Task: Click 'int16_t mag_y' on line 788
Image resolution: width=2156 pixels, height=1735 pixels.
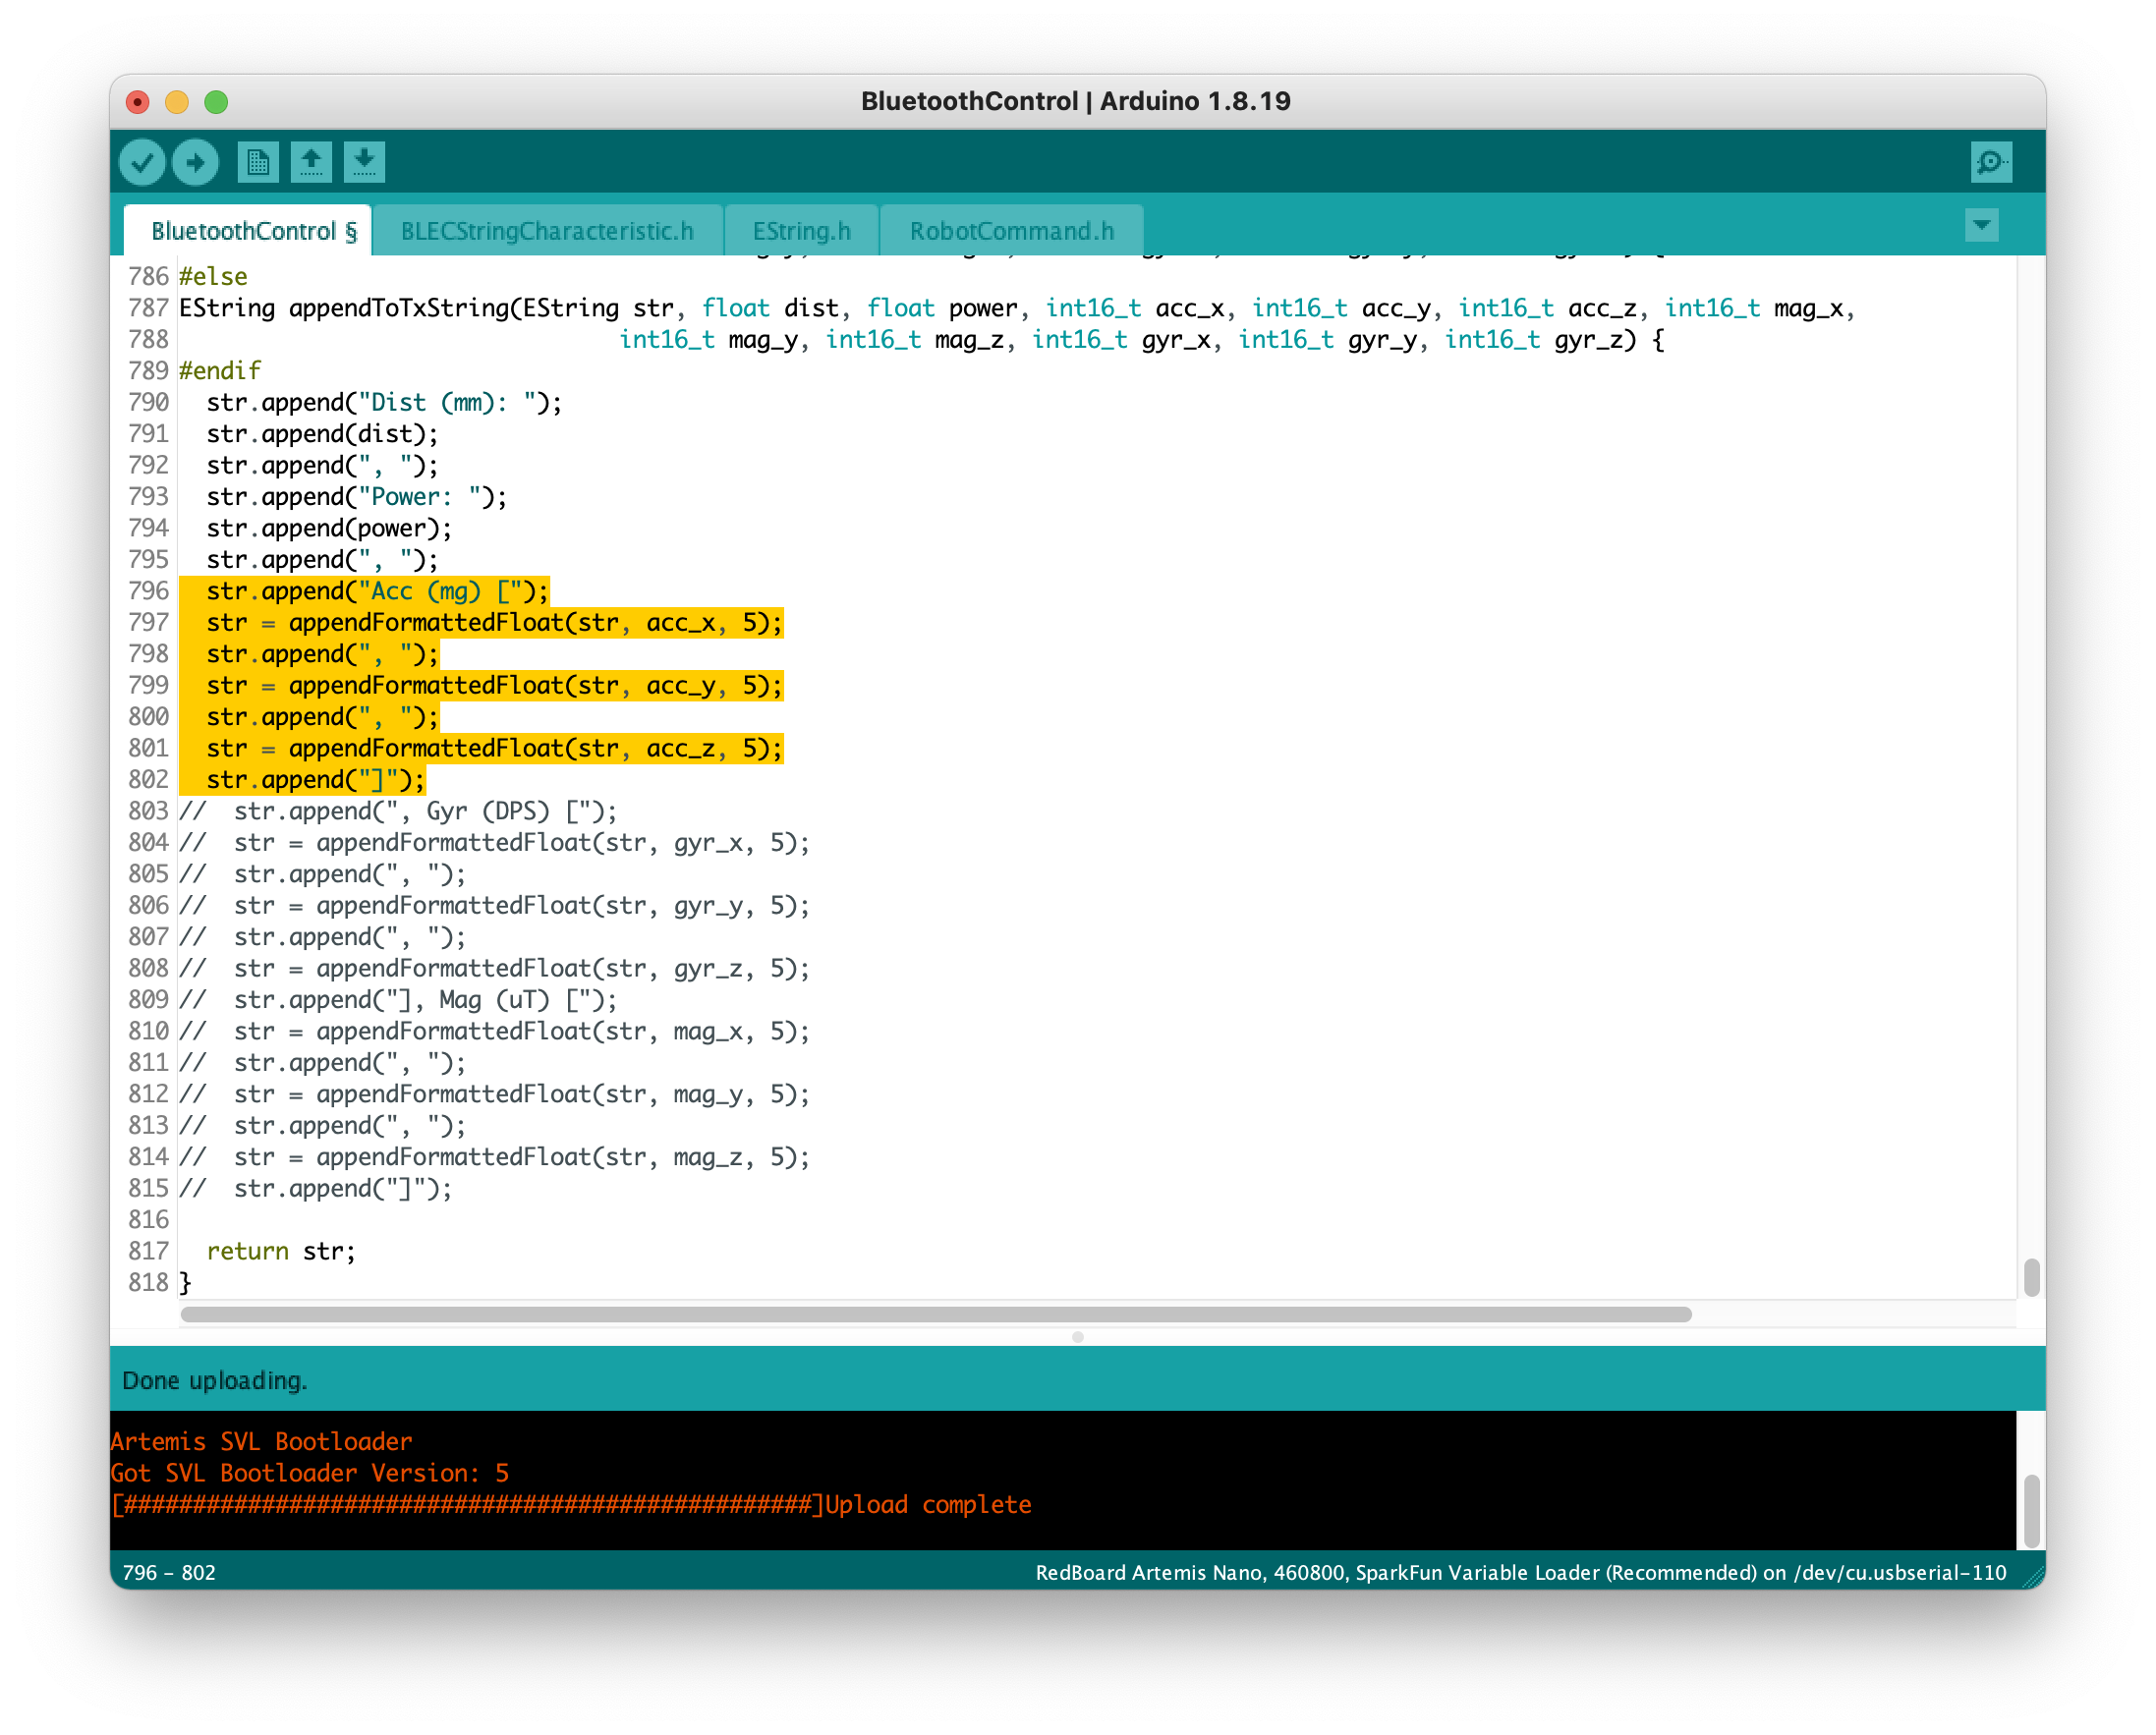Action: (708, 340)
